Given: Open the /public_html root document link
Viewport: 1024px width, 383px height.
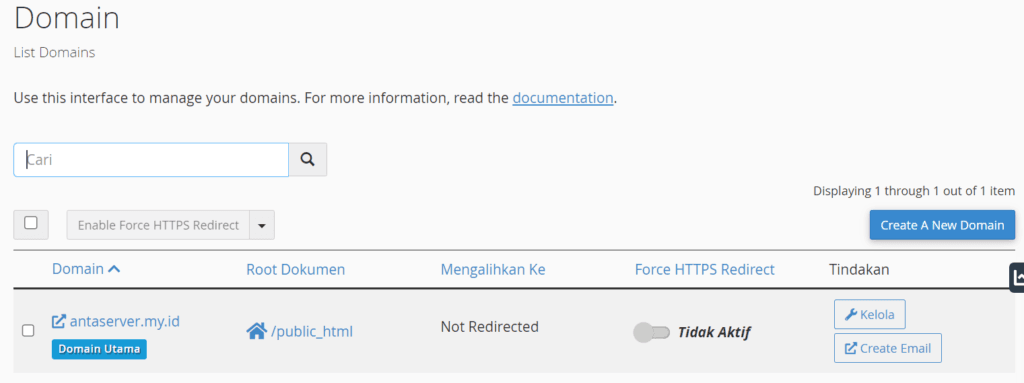Looking at the screenshot, I should pos(312,332).
